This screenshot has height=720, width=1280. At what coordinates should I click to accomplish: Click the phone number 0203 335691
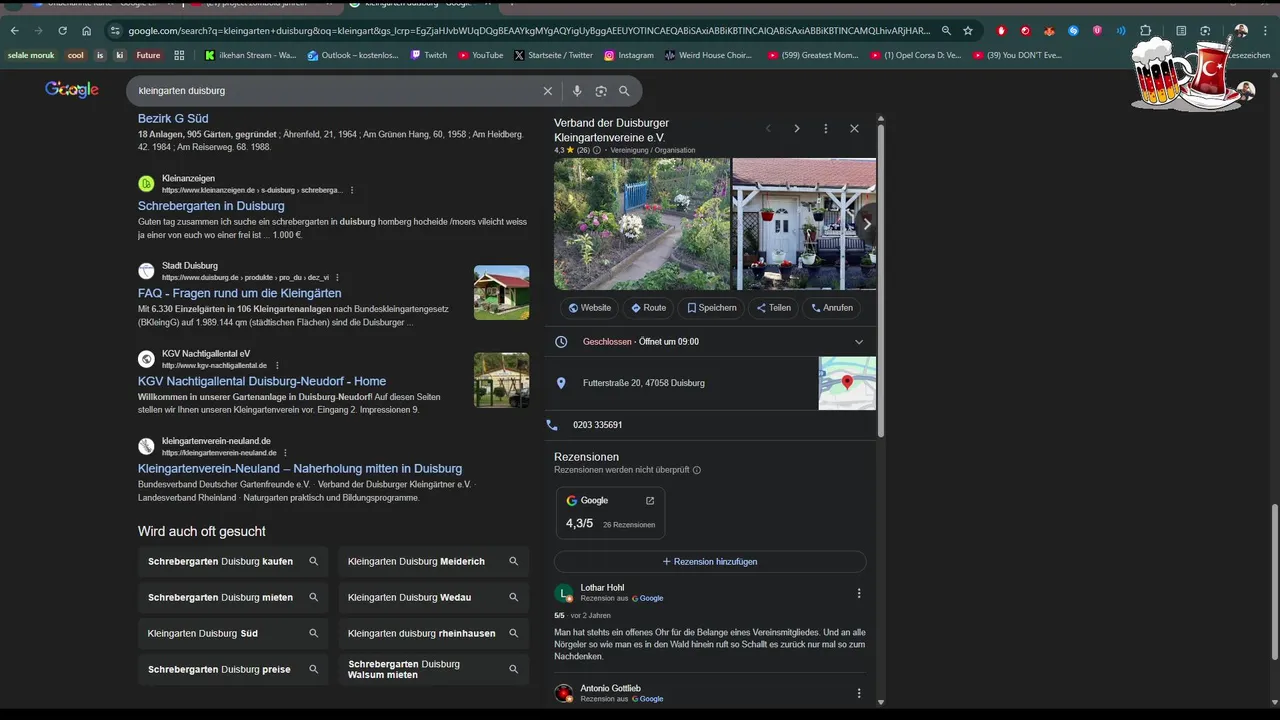598,425
